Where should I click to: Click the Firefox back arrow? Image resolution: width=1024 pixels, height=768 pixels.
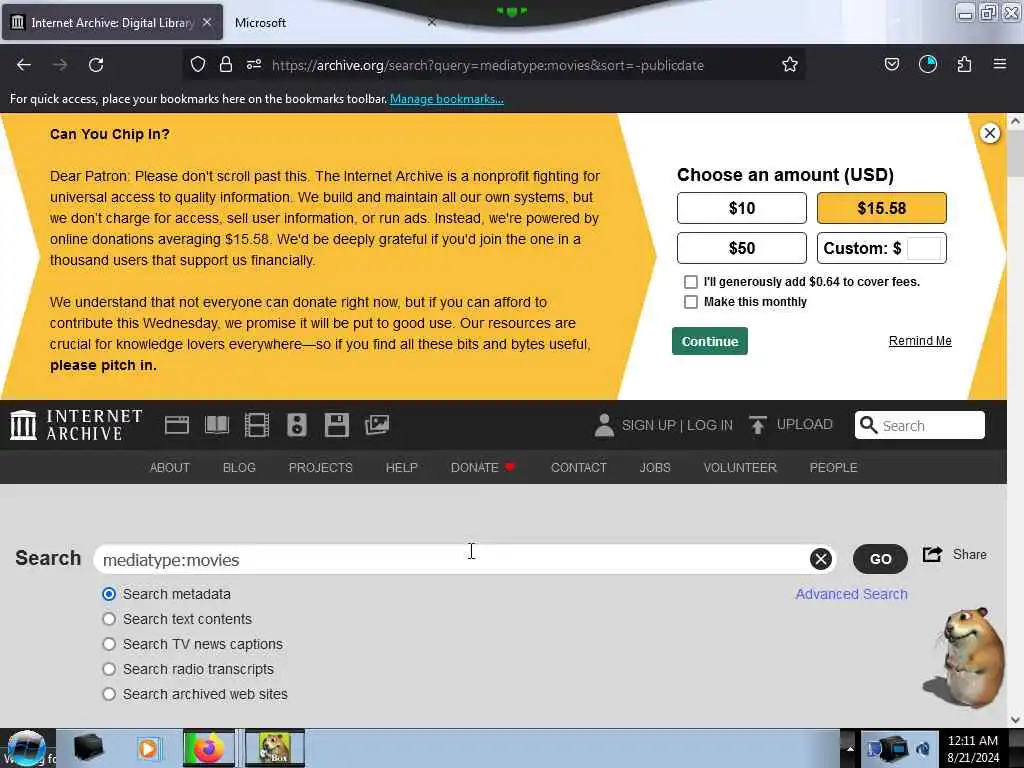point(24,65)
